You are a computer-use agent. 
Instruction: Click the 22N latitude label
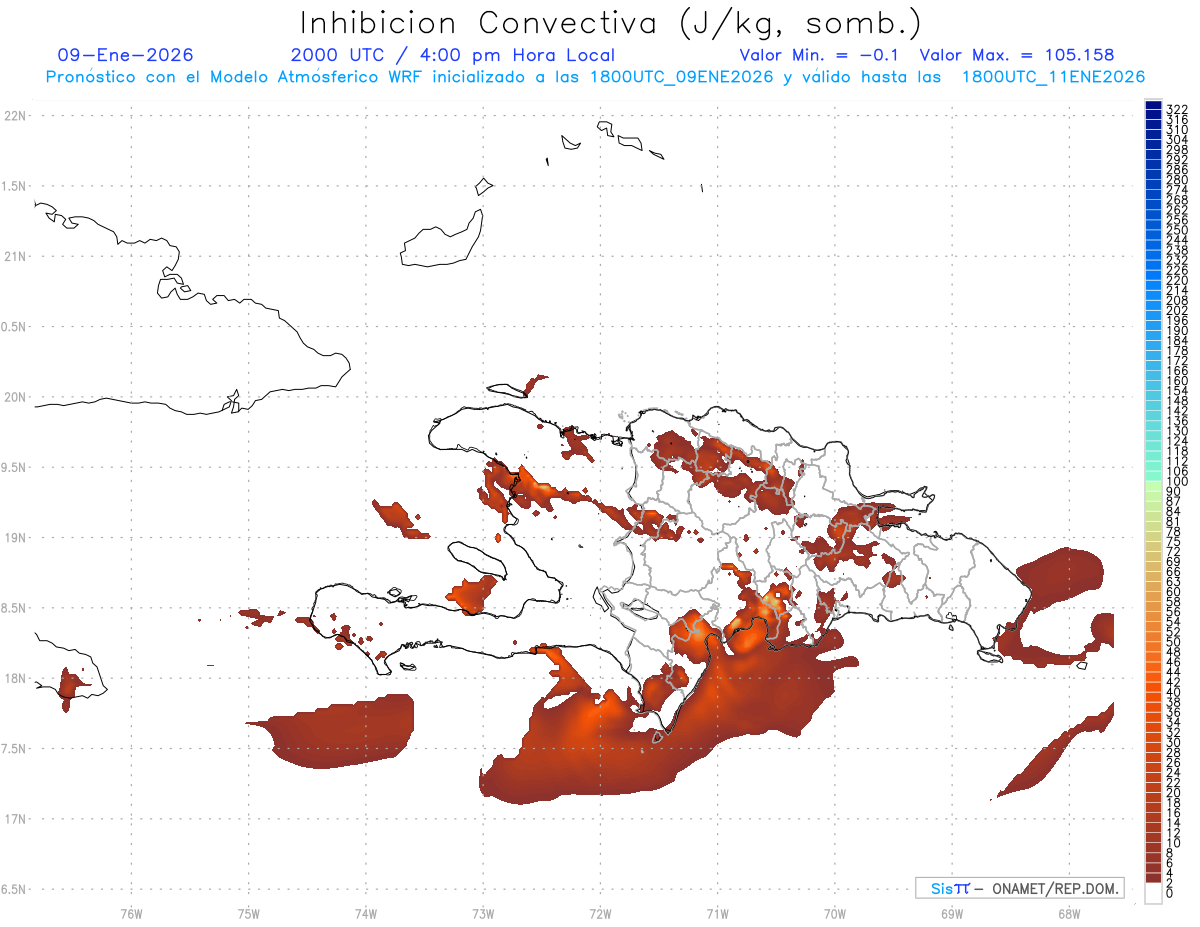(15, 116)
